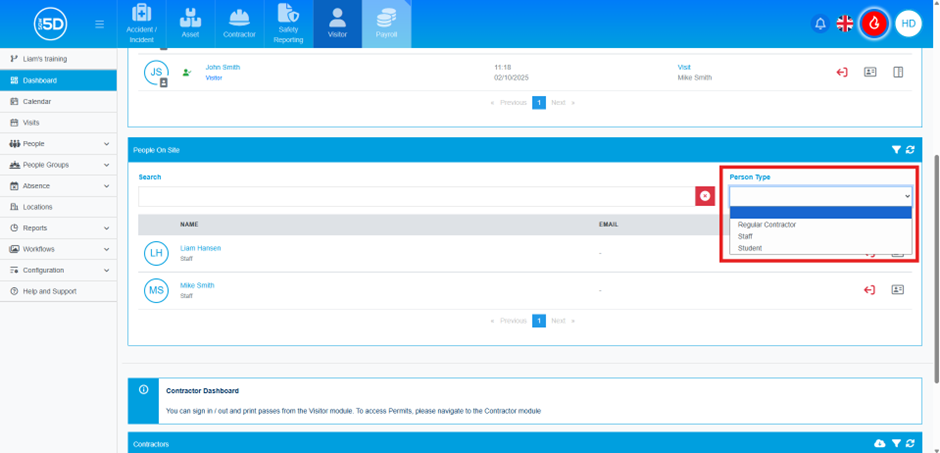Click the filter icon in People On Site header
The height and width of the screenshot is (453, 940).
[x=896, y=150]
